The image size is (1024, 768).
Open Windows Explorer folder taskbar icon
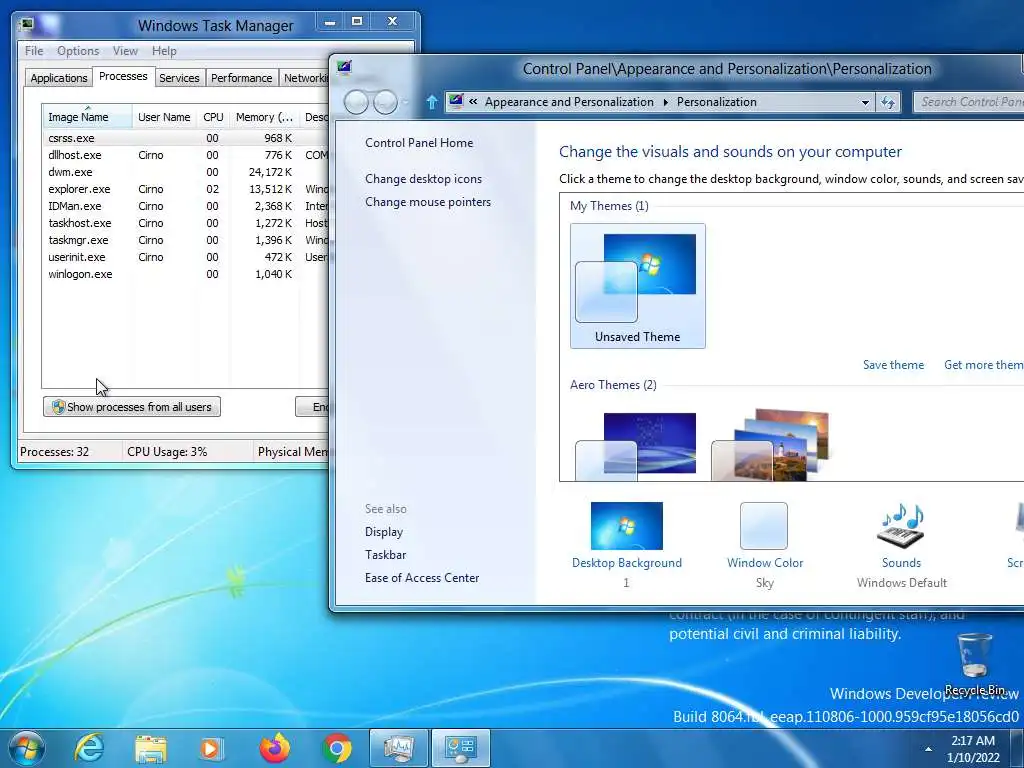151,748
